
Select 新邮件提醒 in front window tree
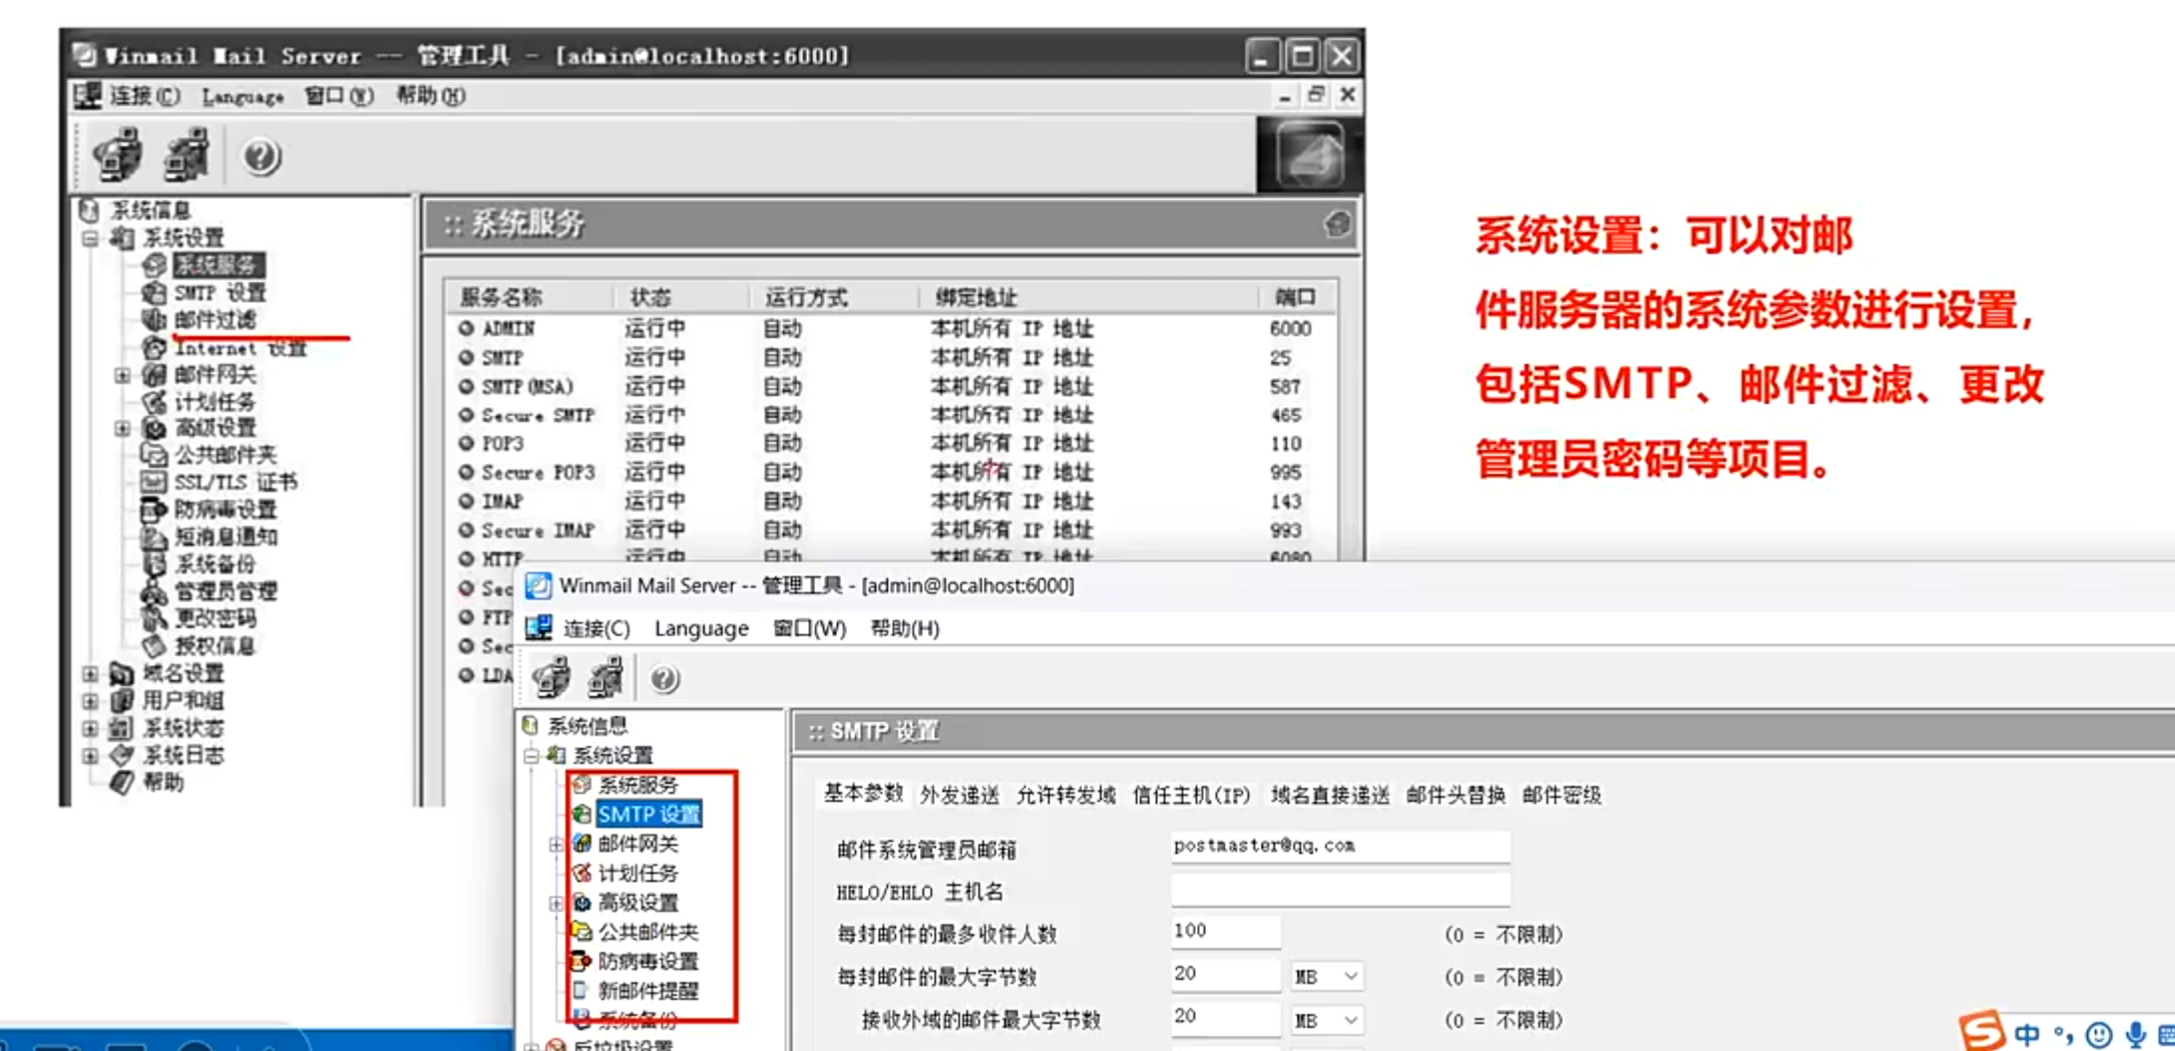[x=648, y=991]
